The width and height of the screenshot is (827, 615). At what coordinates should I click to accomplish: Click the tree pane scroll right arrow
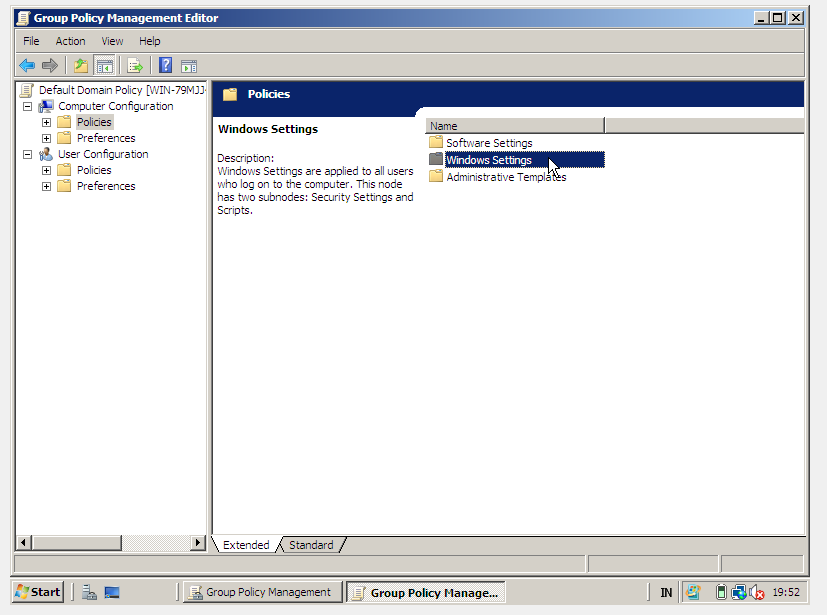pyautogui.click(x=198, y=542)
